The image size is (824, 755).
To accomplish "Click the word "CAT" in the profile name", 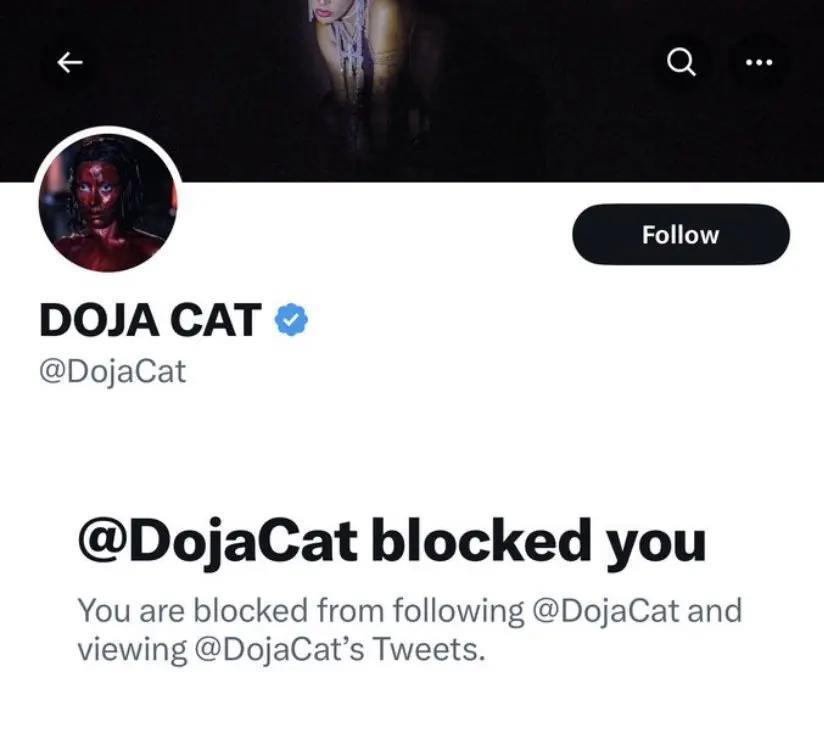I will click(212, 320).
